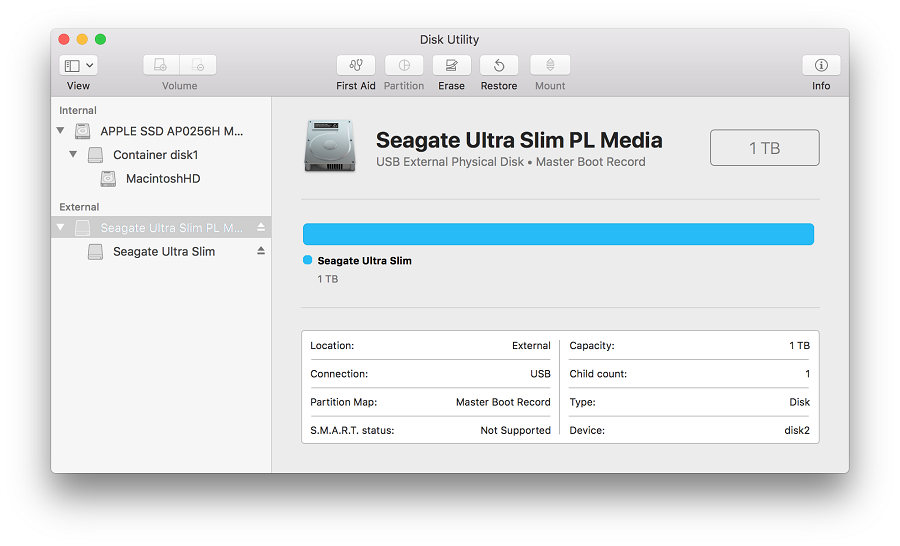Collapse the APPLE SSD disclosure triangle

point(61,131)
